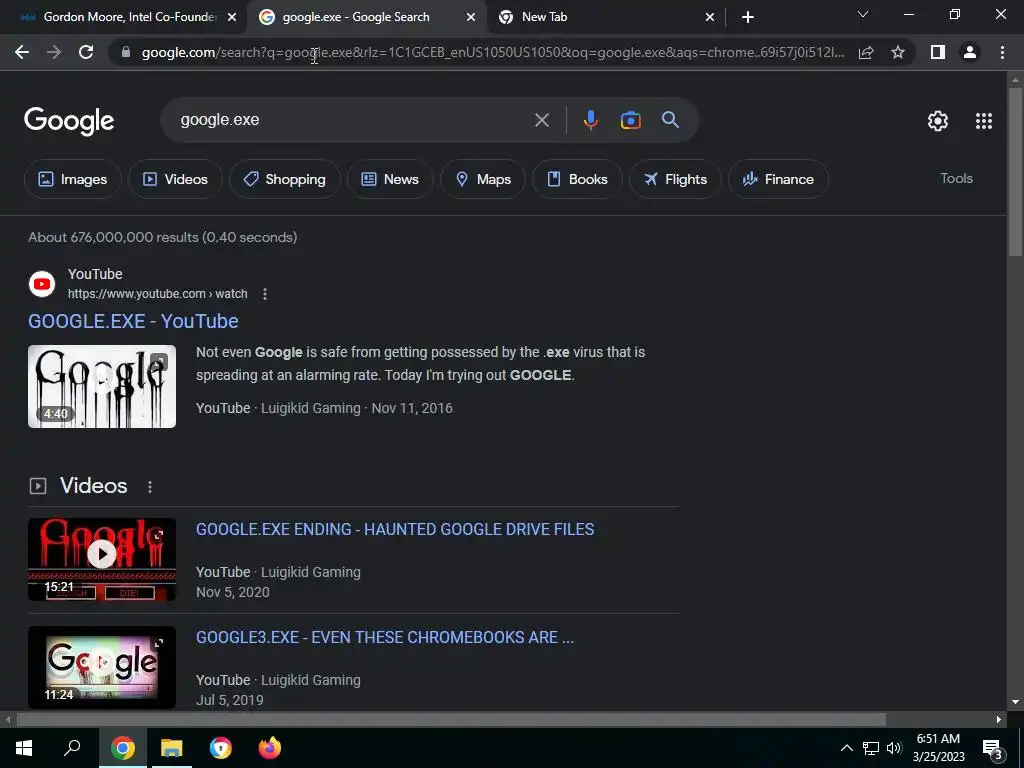
Task: Open the notification center
Action: [x=993, y=748]
